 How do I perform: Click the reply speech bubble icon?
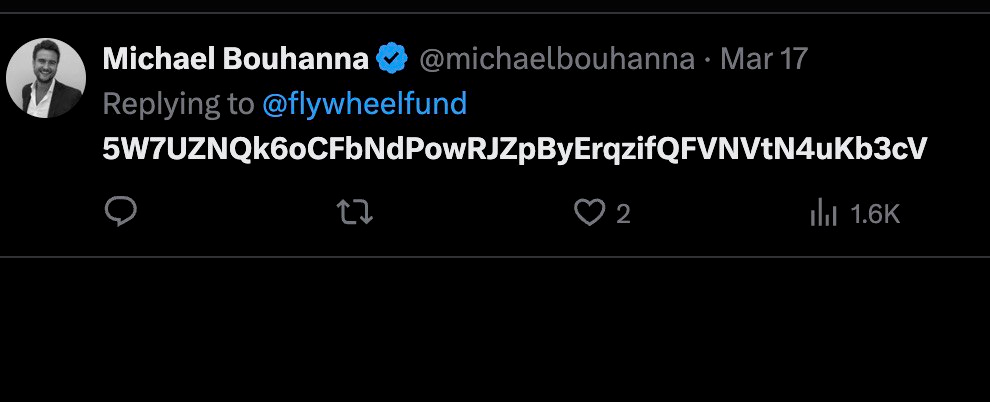tap(120, 212)
